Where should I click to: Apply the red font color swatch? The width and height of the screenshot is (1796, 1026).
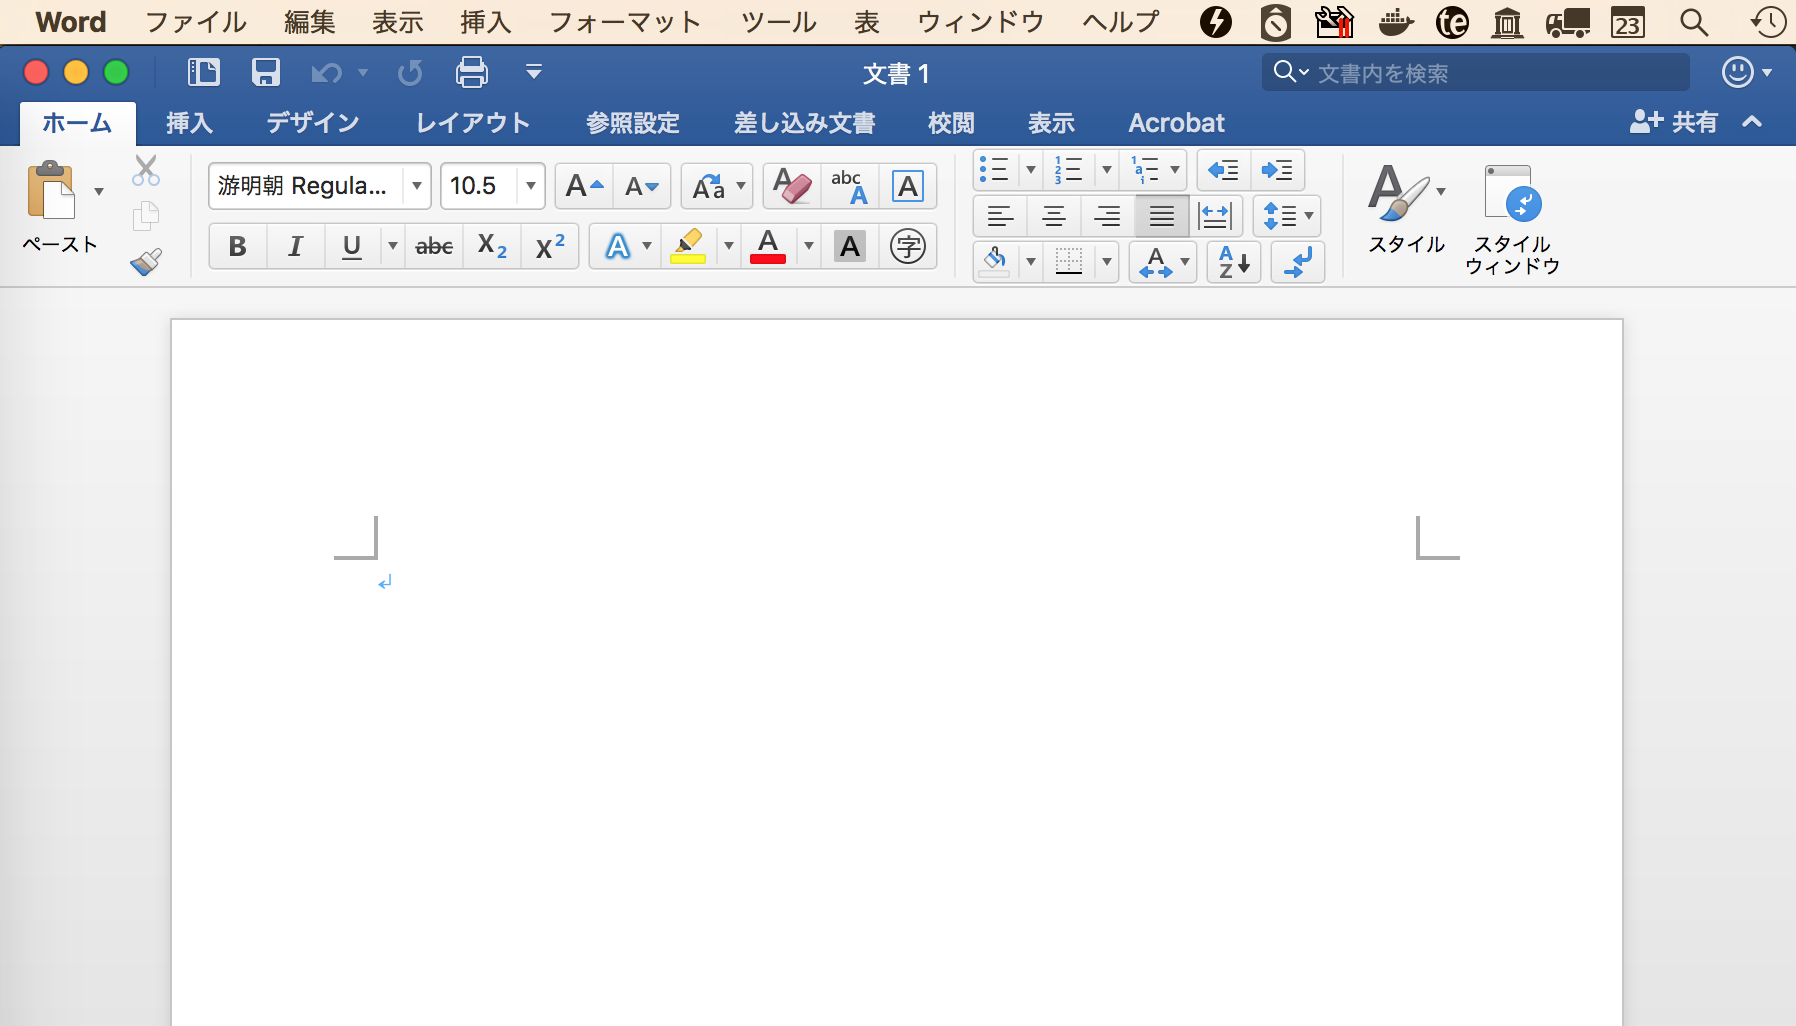click(x=768, y=246)
